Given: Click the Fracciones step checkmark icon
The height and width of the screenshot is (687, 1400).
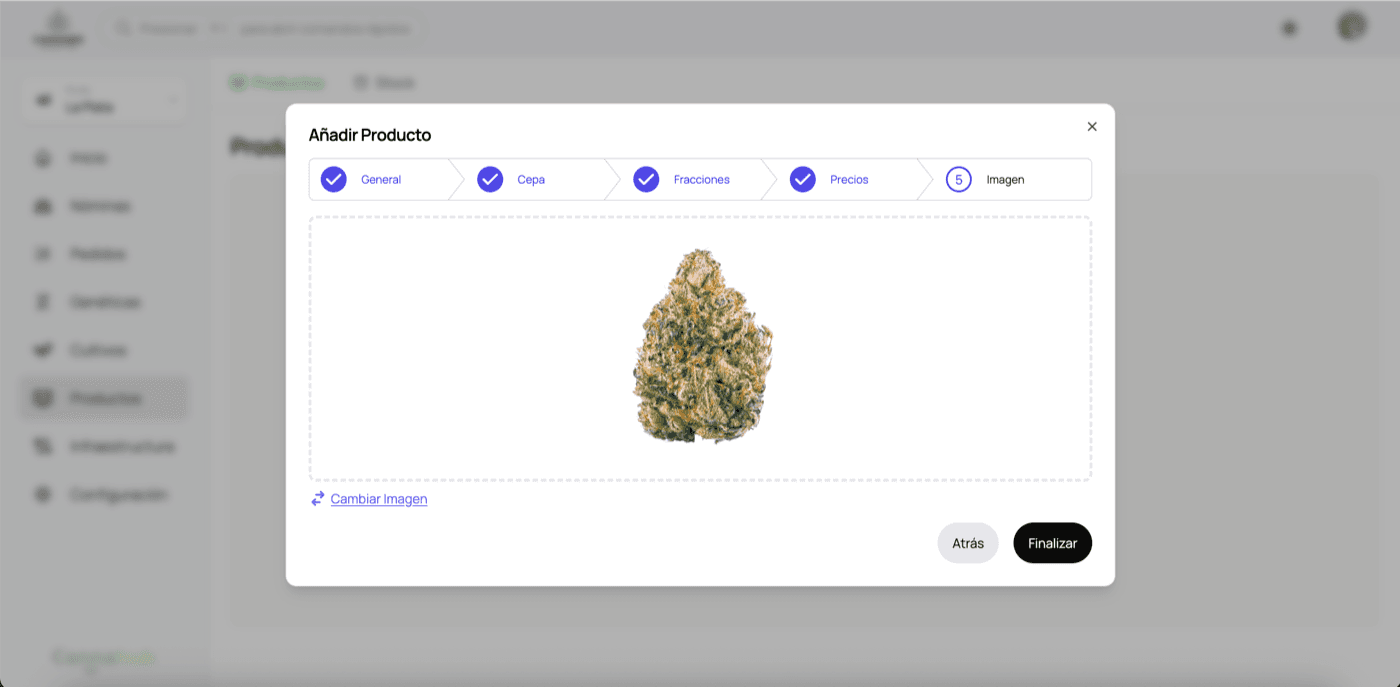Looking at the screenshot, I should (647, 180).
